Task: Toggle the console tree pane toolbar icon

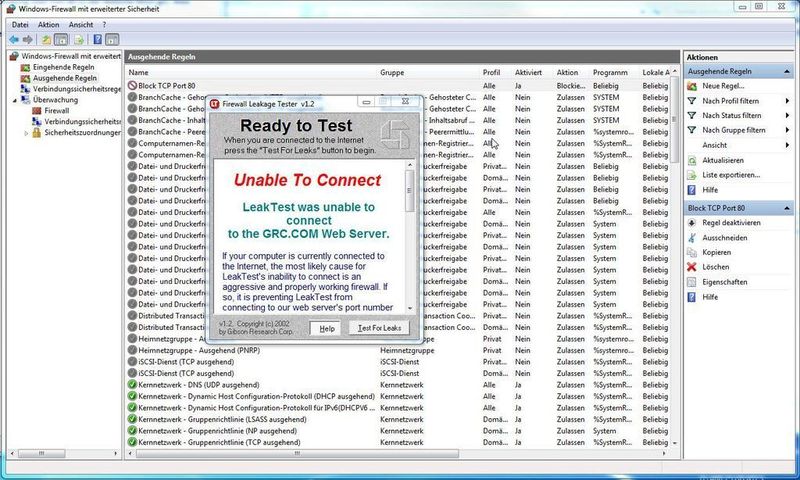Action: click(x=61, y=39)
